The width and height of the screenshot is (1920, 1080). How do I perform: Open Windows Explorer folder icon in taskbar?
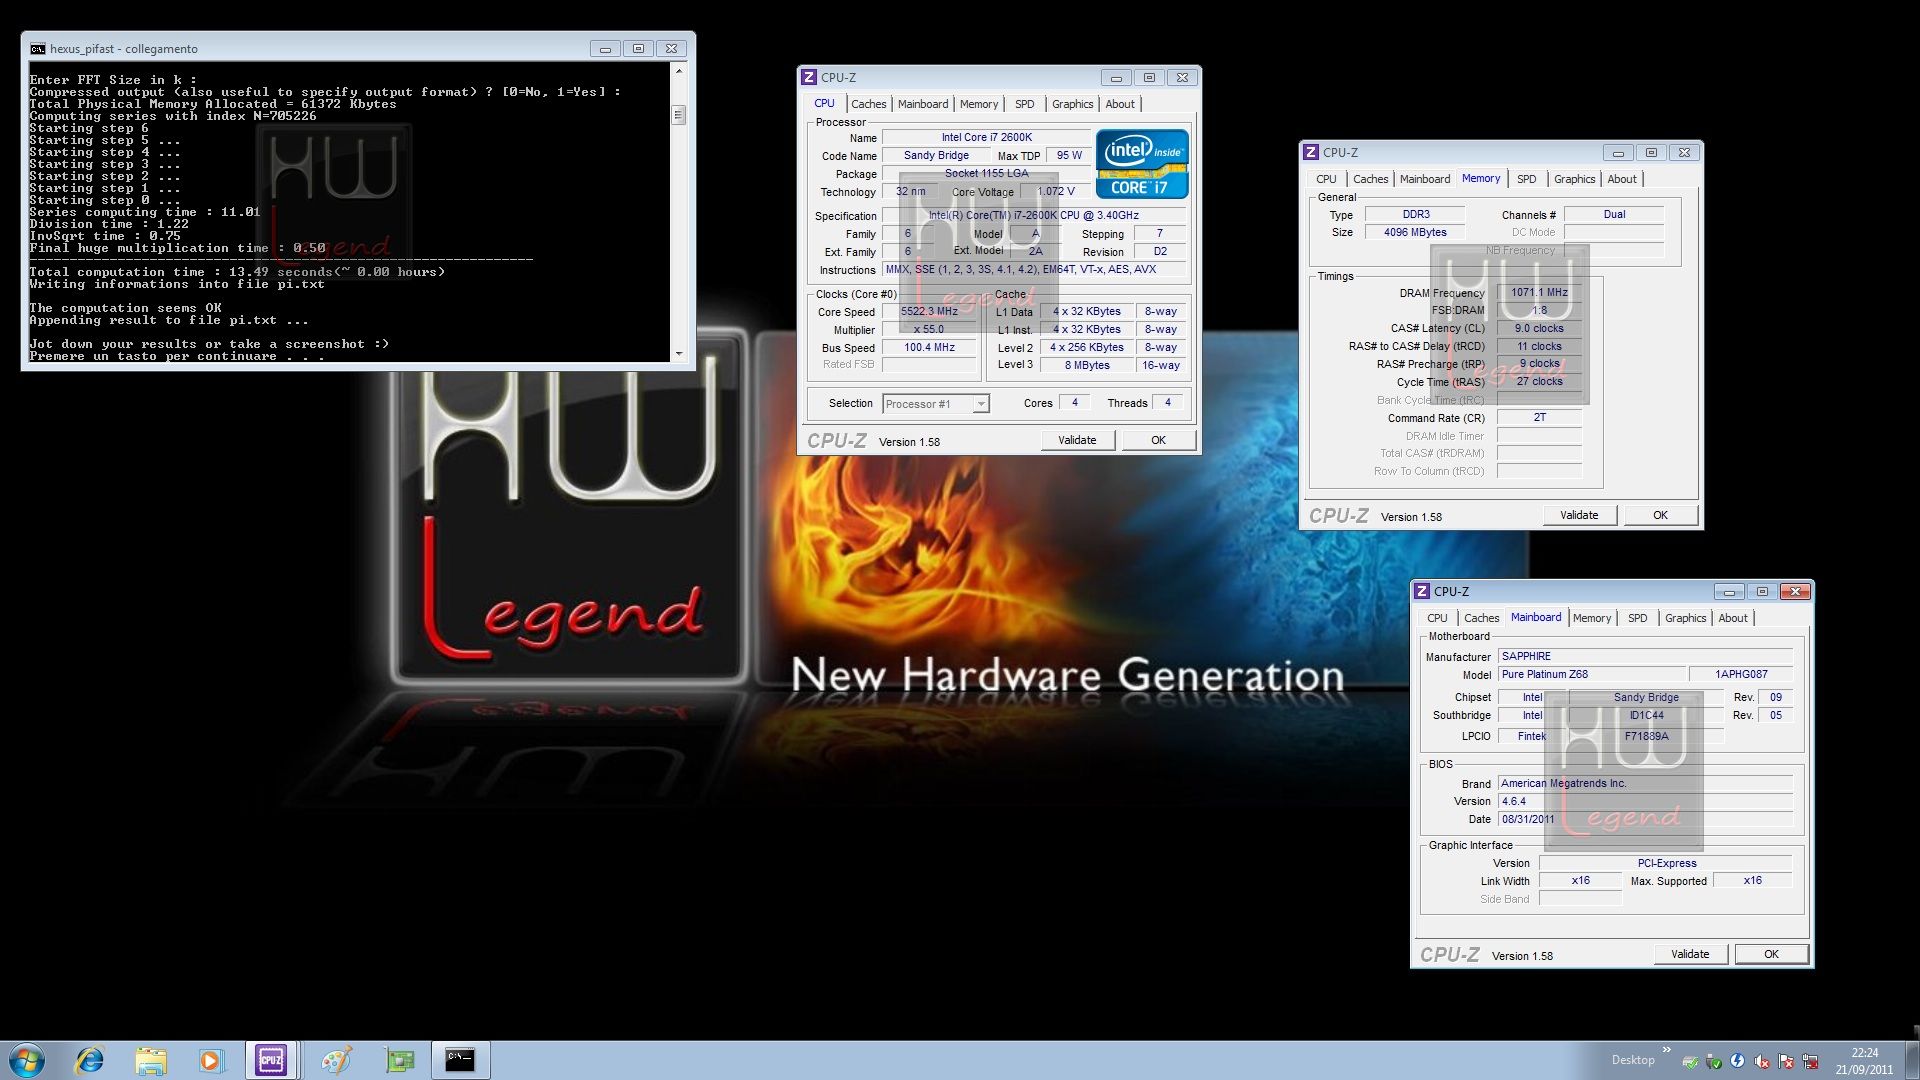click(151, 1060)
